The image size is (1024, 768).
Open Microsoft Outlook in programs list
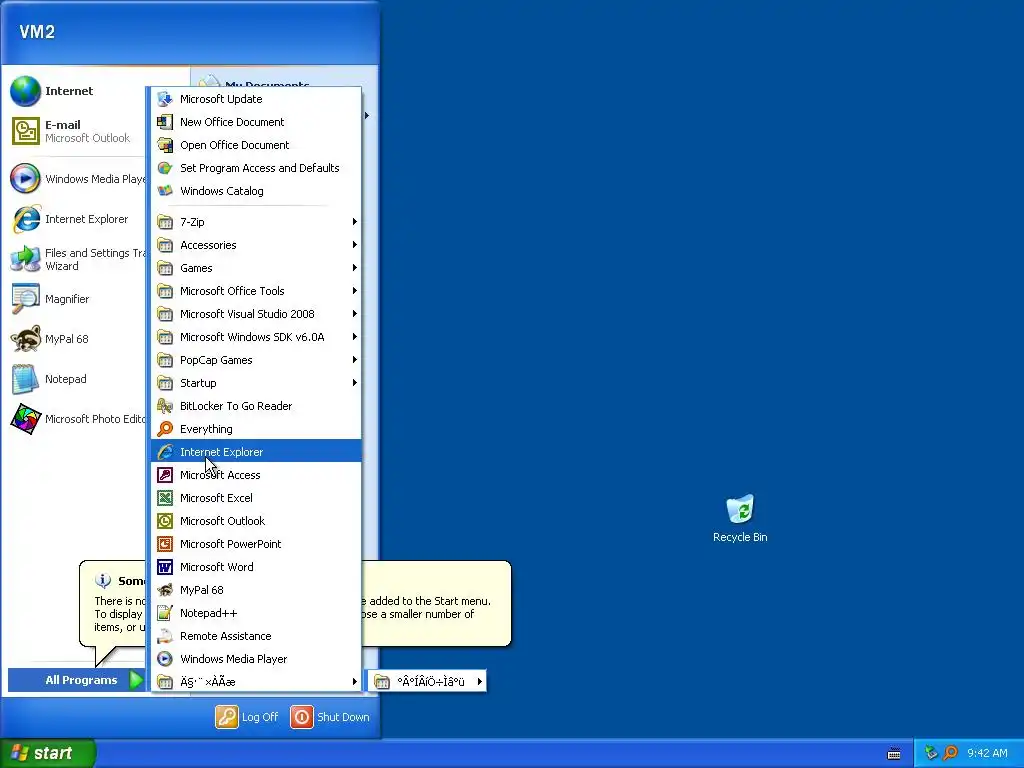coord(256,520)
